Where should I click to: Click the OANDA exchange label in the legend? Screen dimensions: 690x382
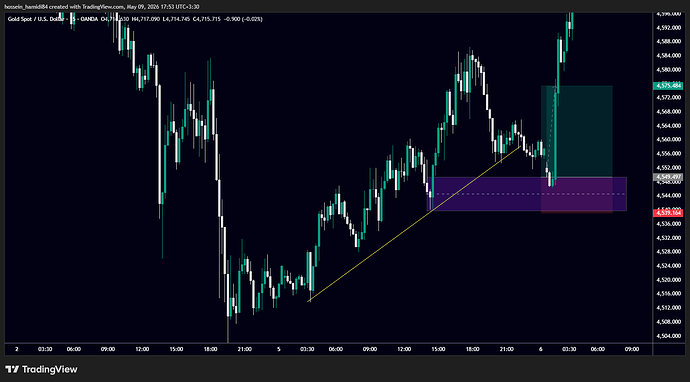coord(90,19)
